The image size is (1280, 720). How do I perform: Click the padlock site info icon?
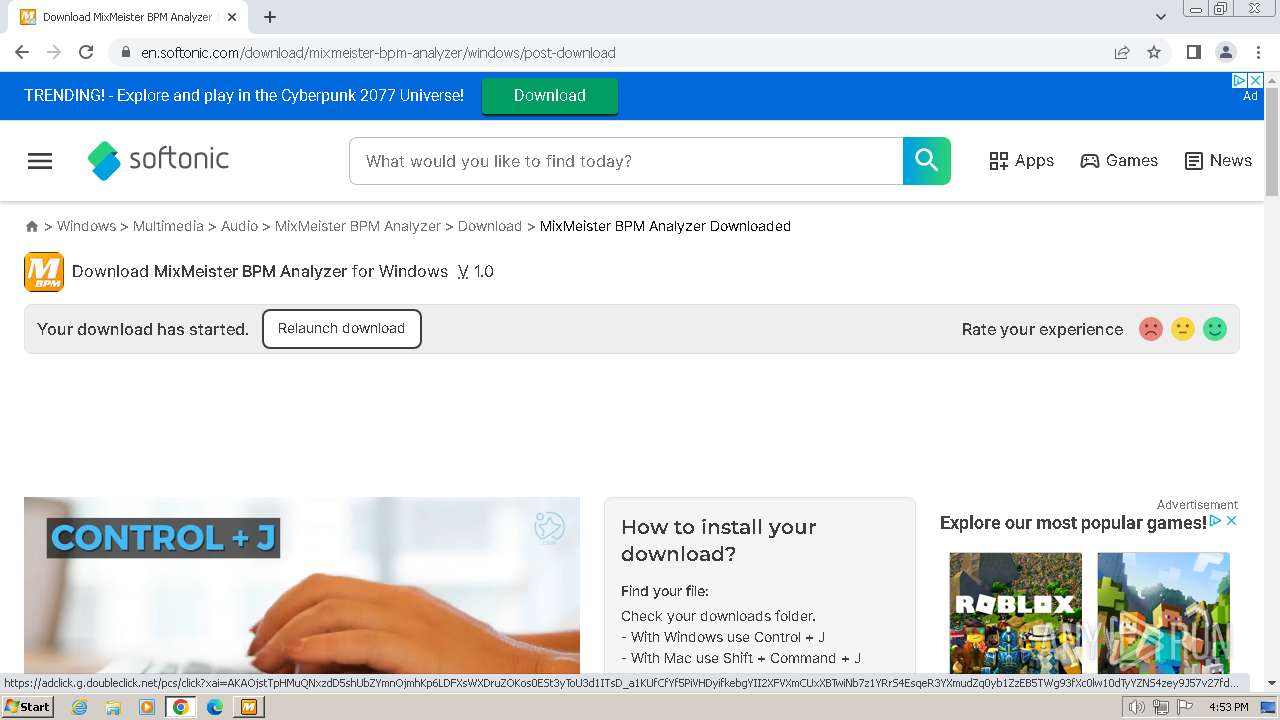(x=125, y=52)
